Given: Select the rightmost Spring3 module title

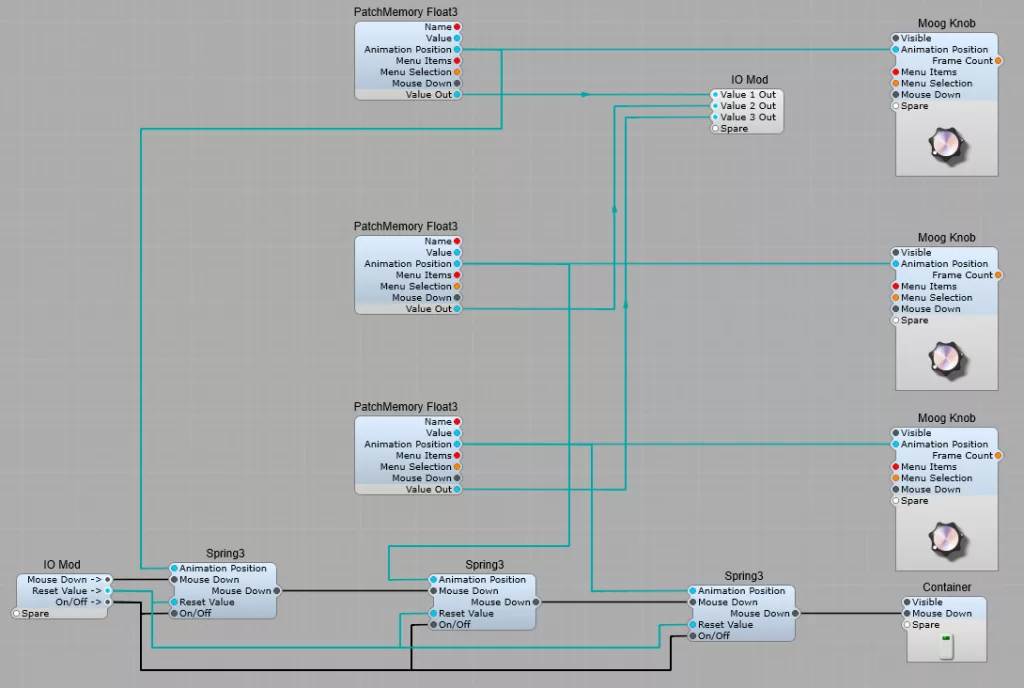Looking at the screenshot, I should click(743, 576).
